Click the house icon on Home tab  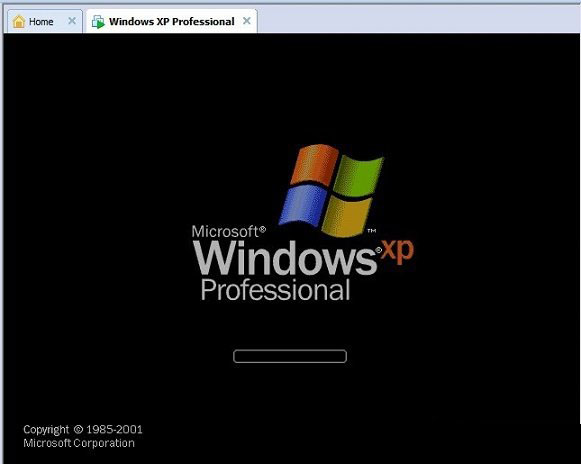click(x=19, y=21)
